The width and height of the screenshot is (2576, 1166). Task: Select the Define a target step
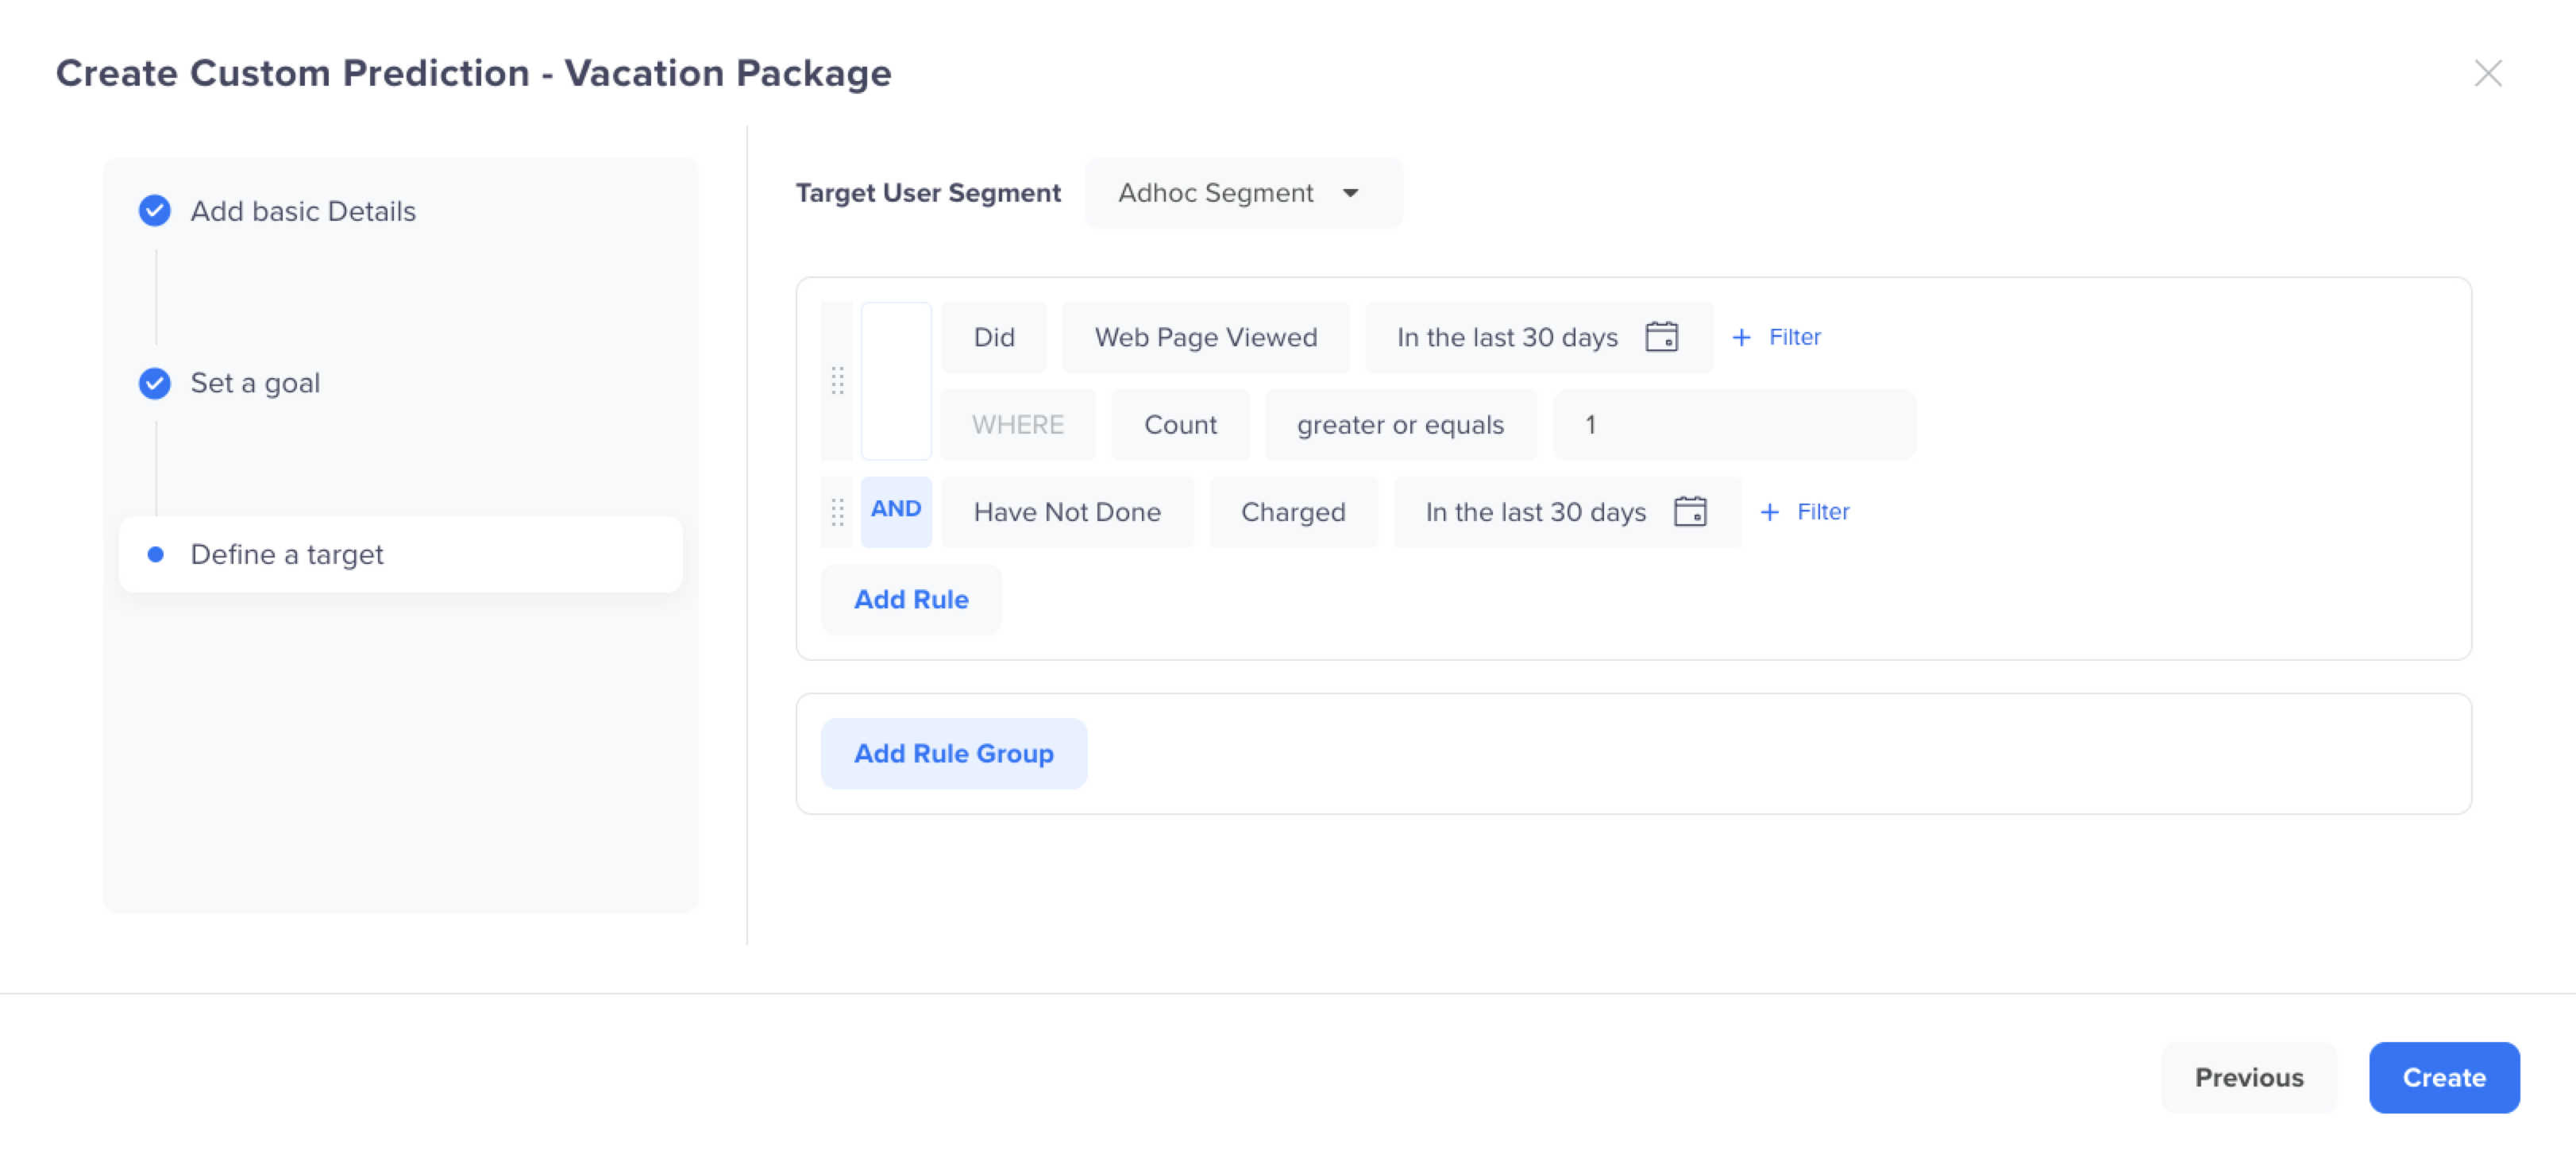[286, 554]
